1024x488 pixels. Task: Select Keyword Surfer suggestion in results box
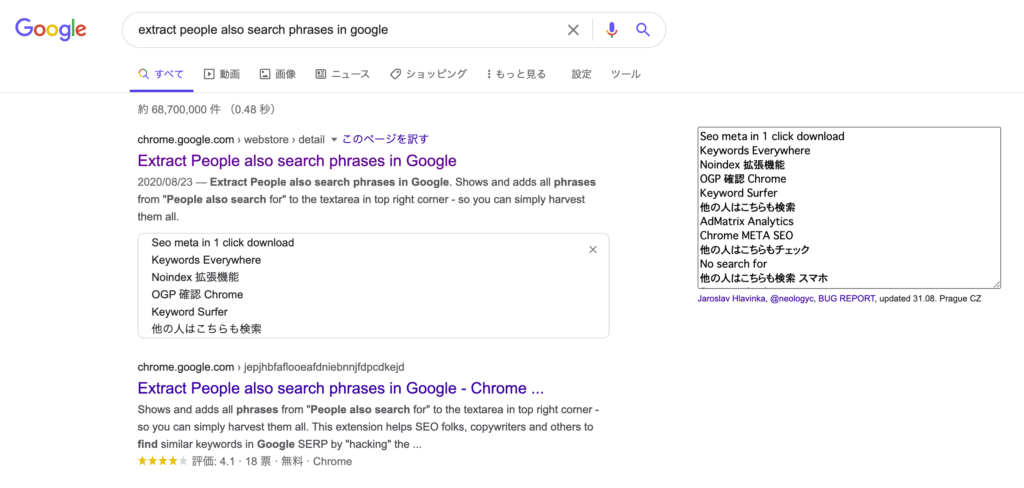[x=189, y=312]
